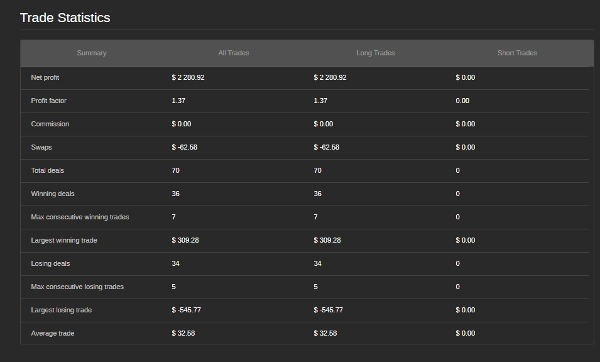The image size is (600, 362).
Task: Select the All Trades column header
Action: click(233, 53)
